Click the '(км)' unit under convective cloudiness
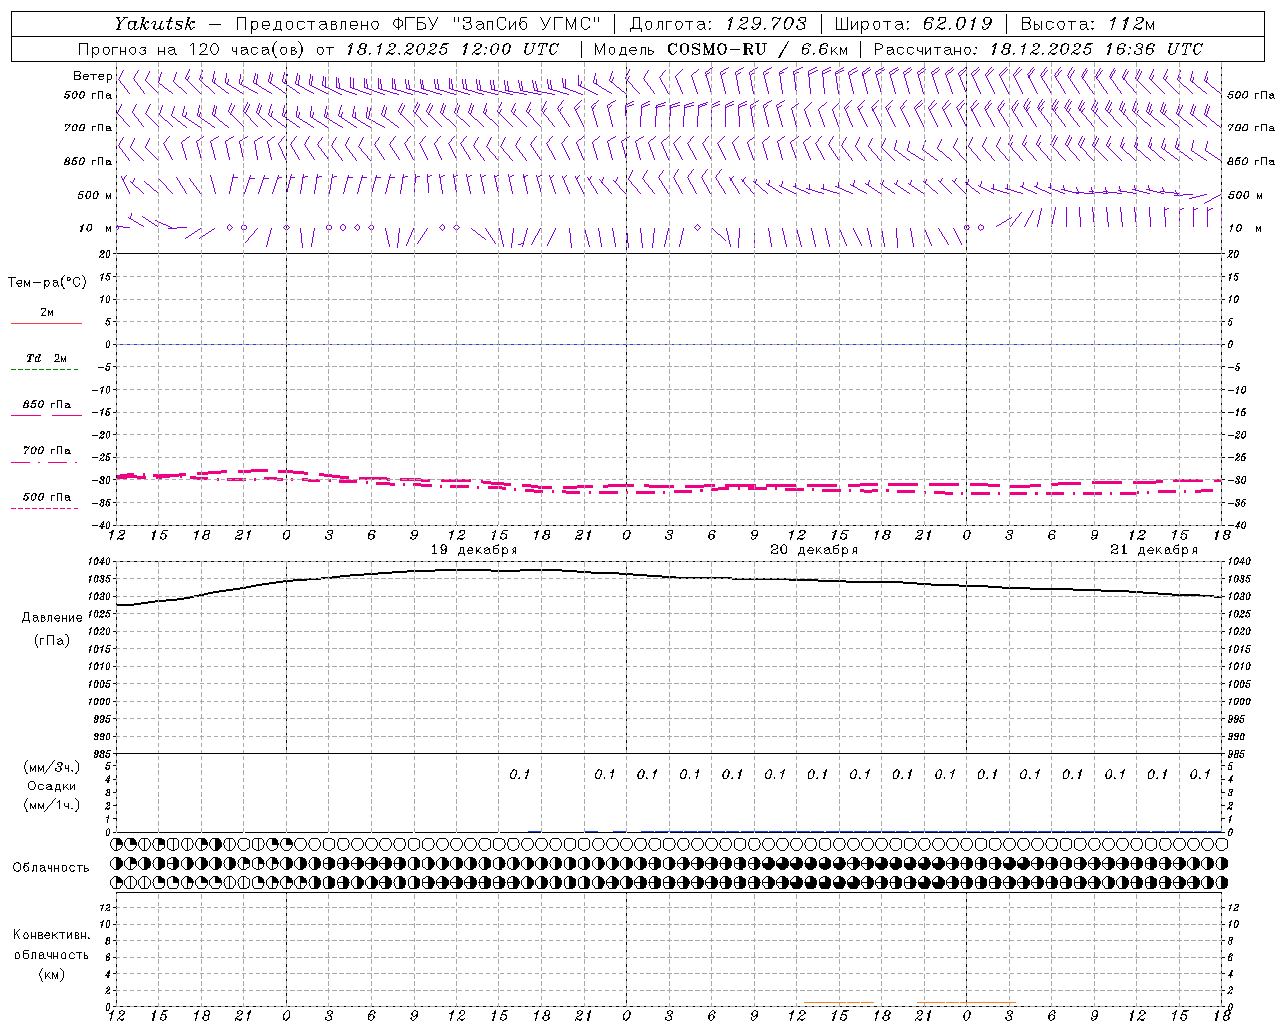Image resolution: width=1280 pixels, height=1024 pixels. (51, 974)
